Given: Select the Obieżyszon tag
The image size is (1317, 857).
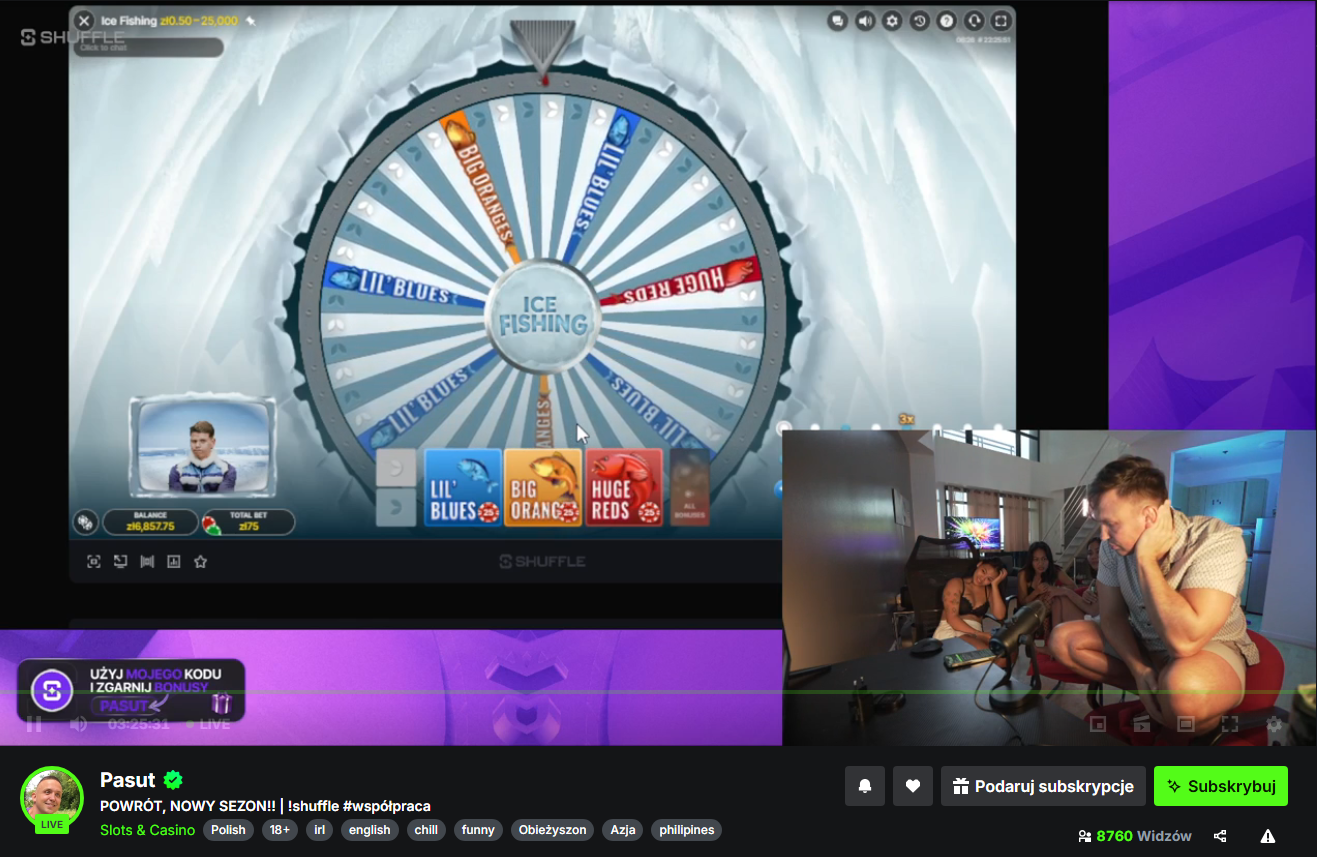Looking at the screenshot, I should (x=553, y=830).
